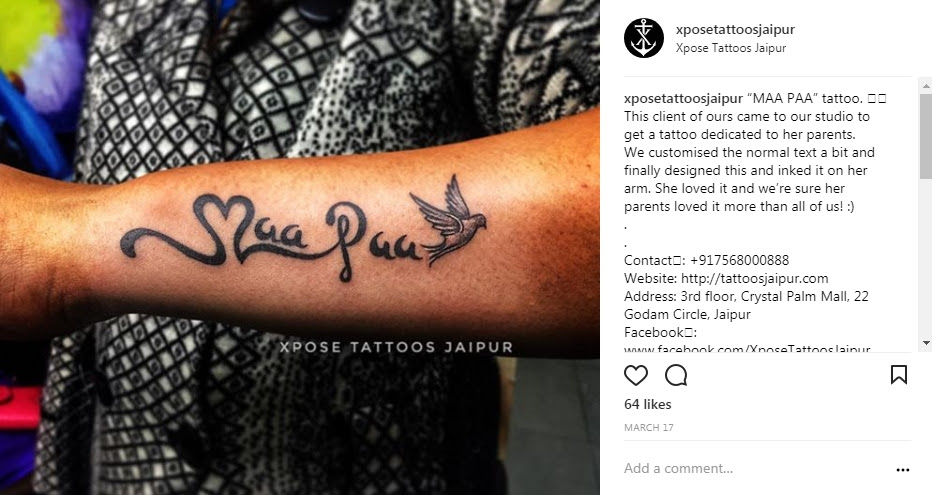Open the MARCH 17 post date link
This screenshot has width=932, height=495.
coord(648,427)
